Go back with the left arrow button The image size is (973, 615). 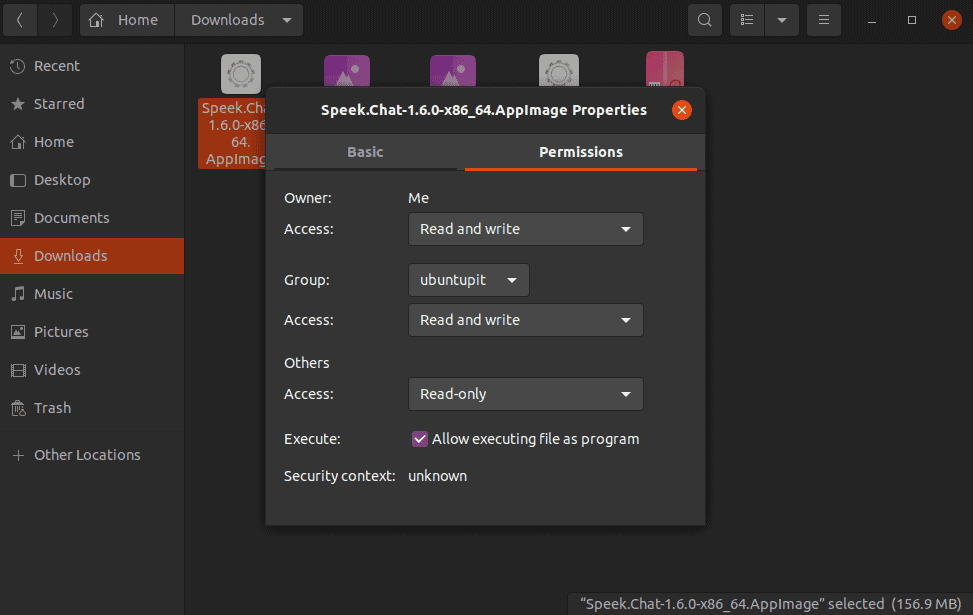20,20
